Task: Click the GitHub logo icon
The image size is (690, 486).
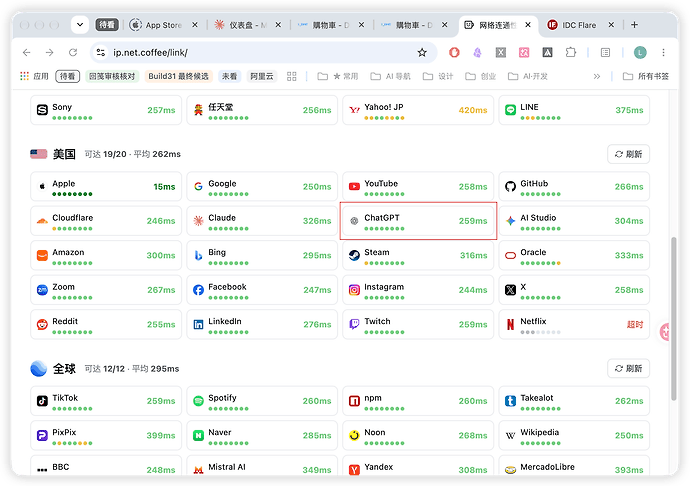Action: point(510,187)
